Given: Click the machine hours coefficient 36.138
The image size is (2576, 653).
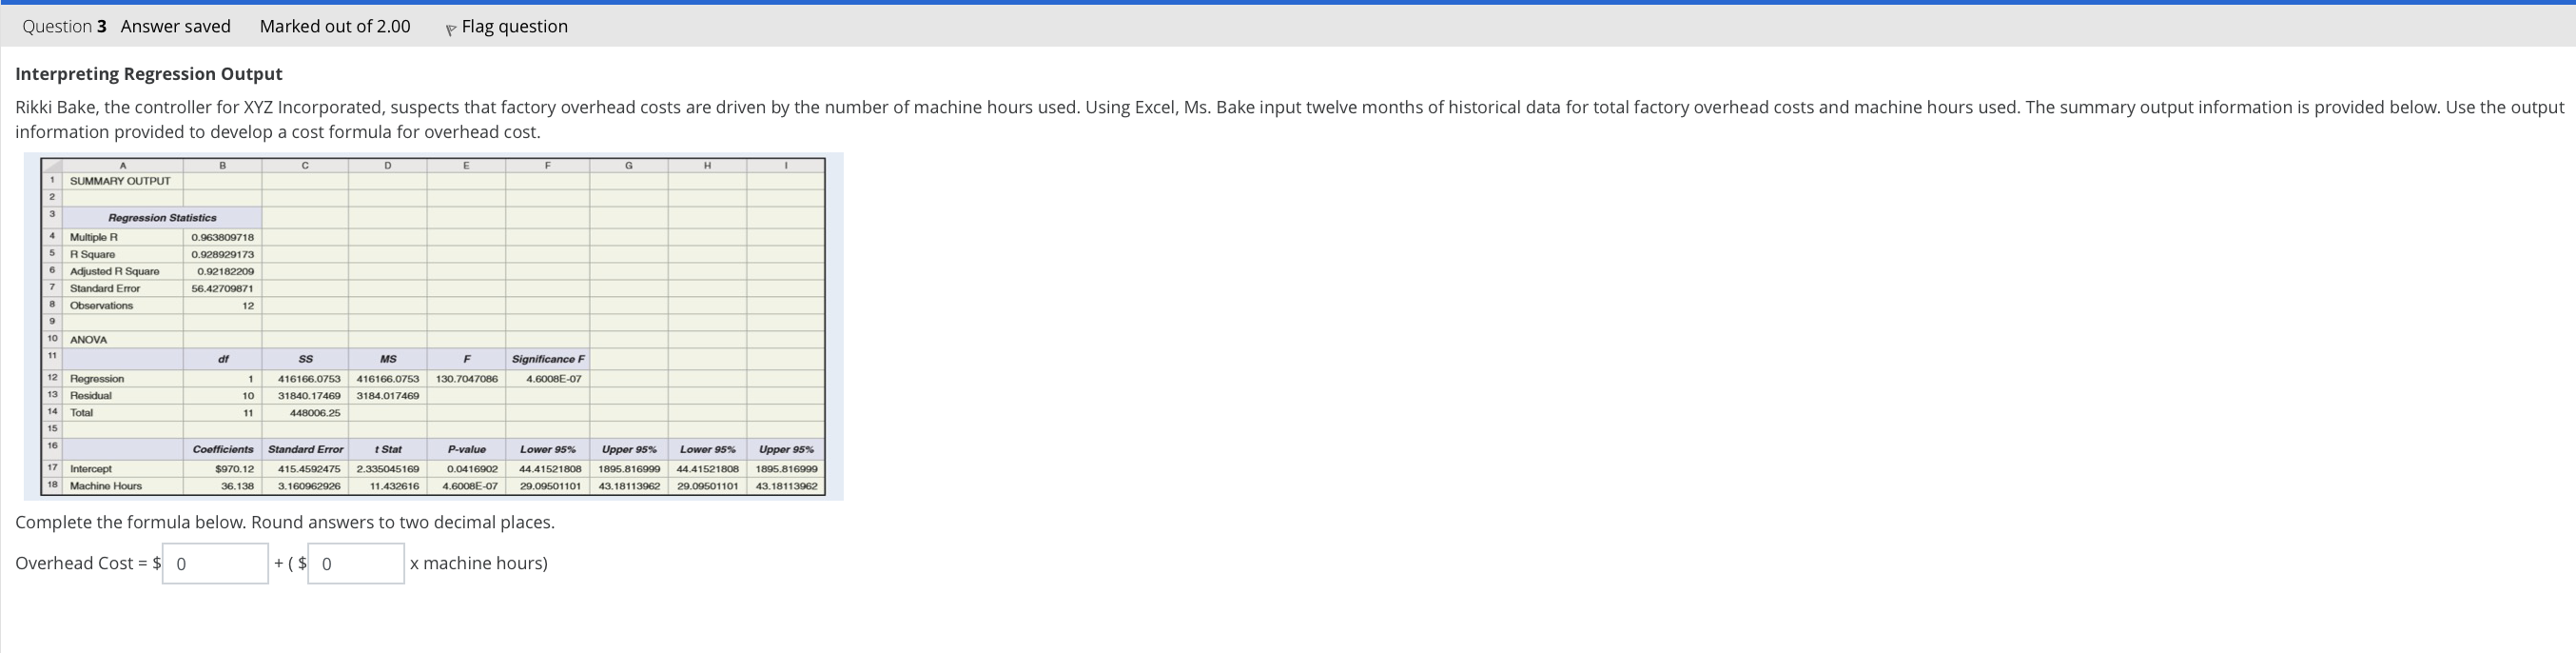Looking at the screenshot, I should point(238,486).
